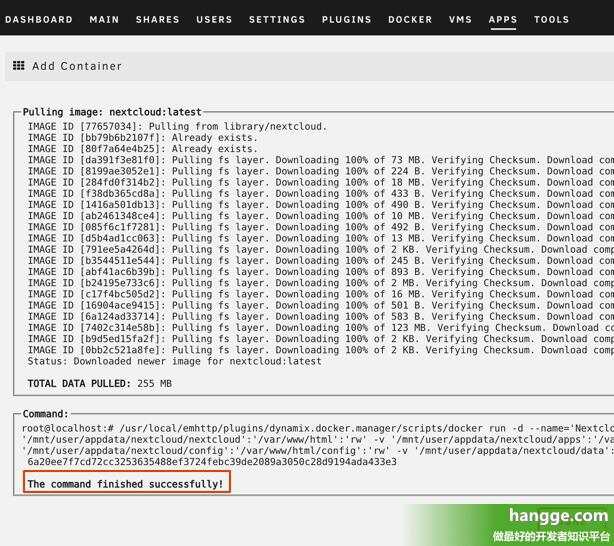Click the /var/www/html/config mapping line
The height and width of the screenshot is (546, 614).
coord(318,450)
